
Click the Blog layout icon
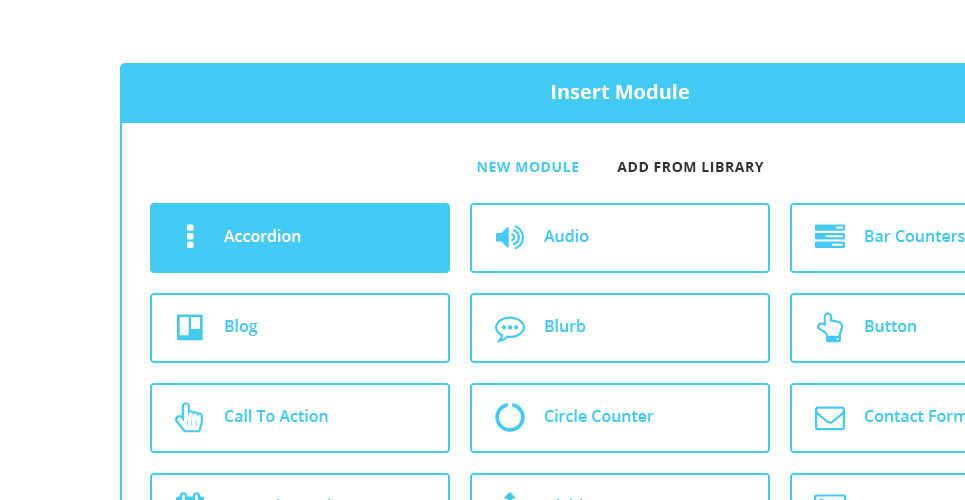pyautogui.click(x=190, y=327)
